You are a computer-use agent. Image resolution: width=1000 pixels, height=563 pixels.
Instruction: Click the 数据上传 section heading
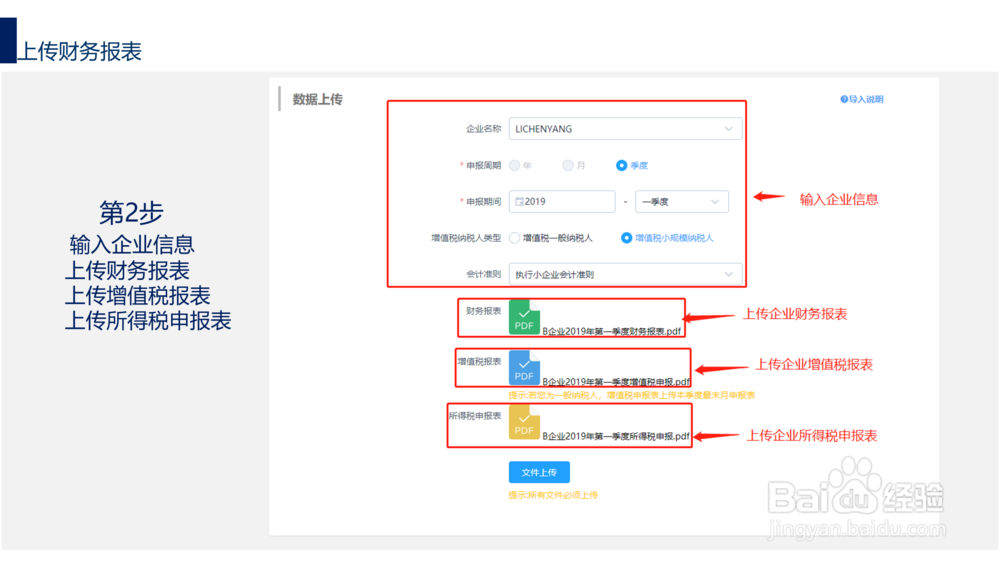318,99
